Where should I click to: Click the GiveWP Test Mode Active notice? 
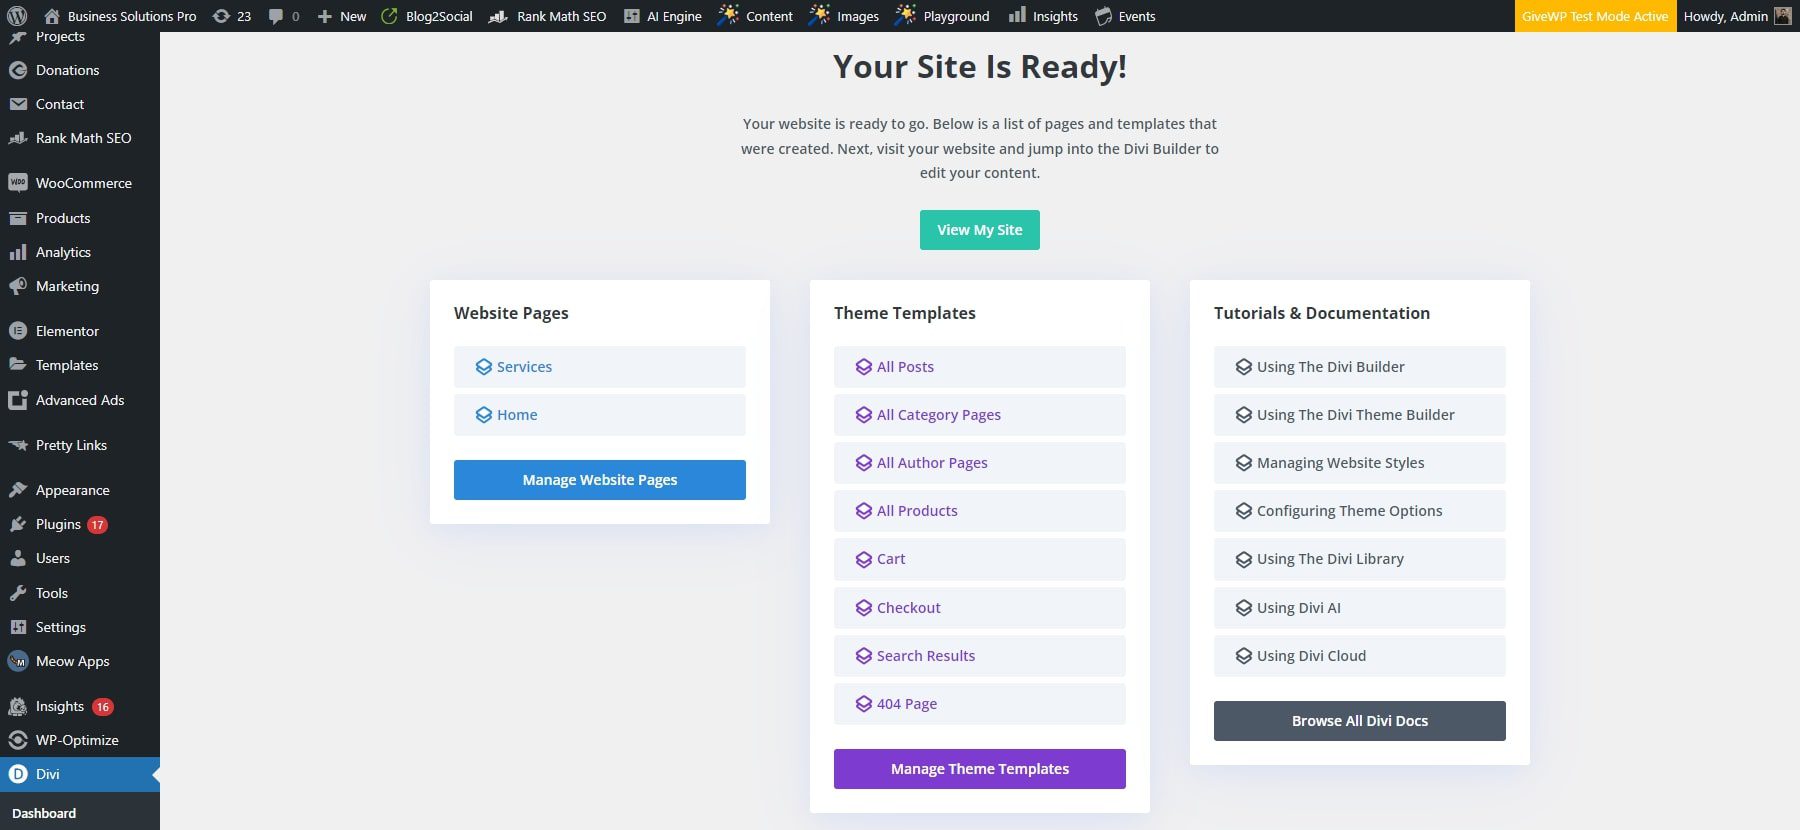coord(1594,16)
